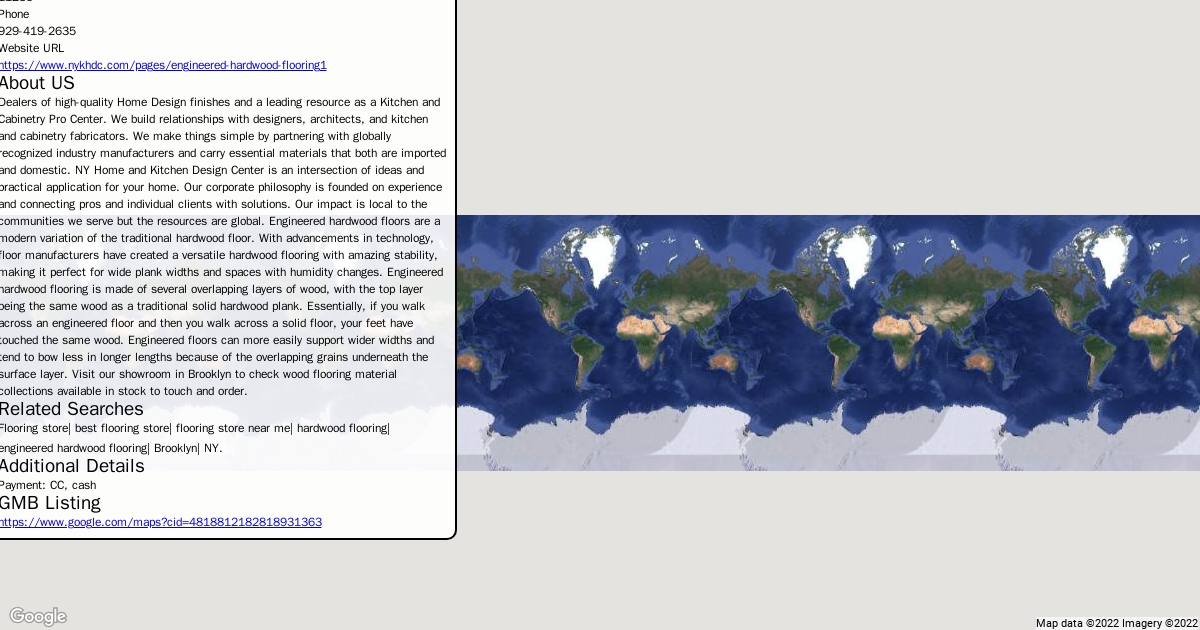Open the nykhdc.com engineered hardwood flooring link
Image resolution: width=1200 pixels, height=630 pixels.
pyautogui.click(x=163, y=65)
